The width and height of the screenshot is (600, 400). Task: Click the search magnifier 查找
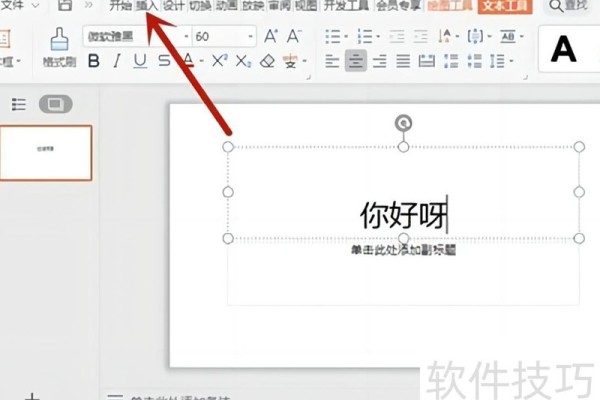coord(568,6)
